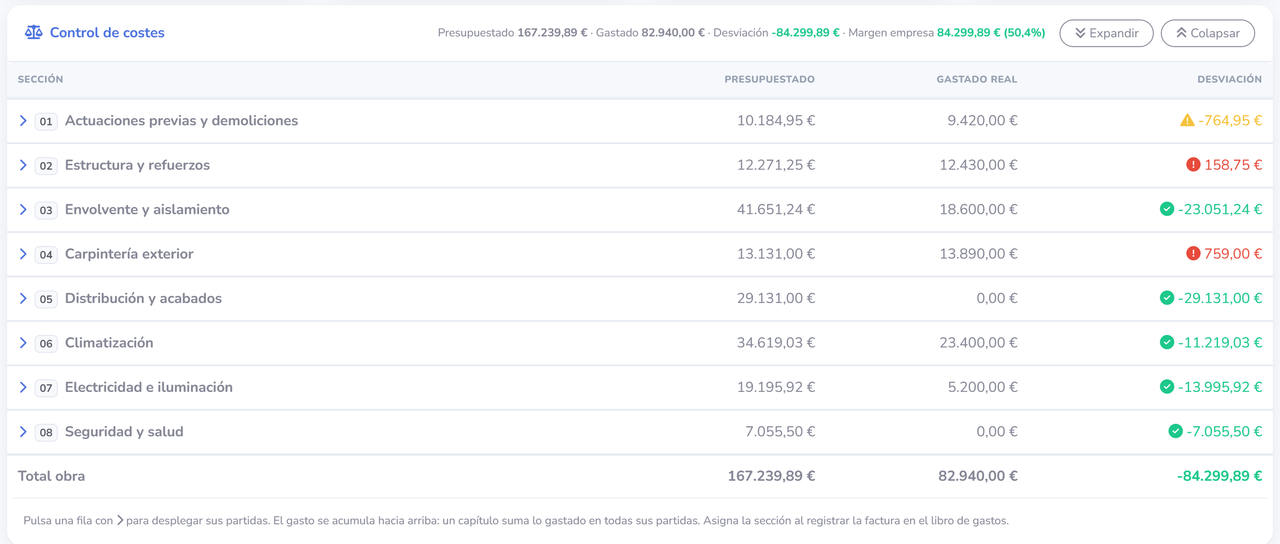Image resolution: width=1280 pixels, height=544 pixels.
Task: Click the 06 section number badge
Action: coord(46,343)
